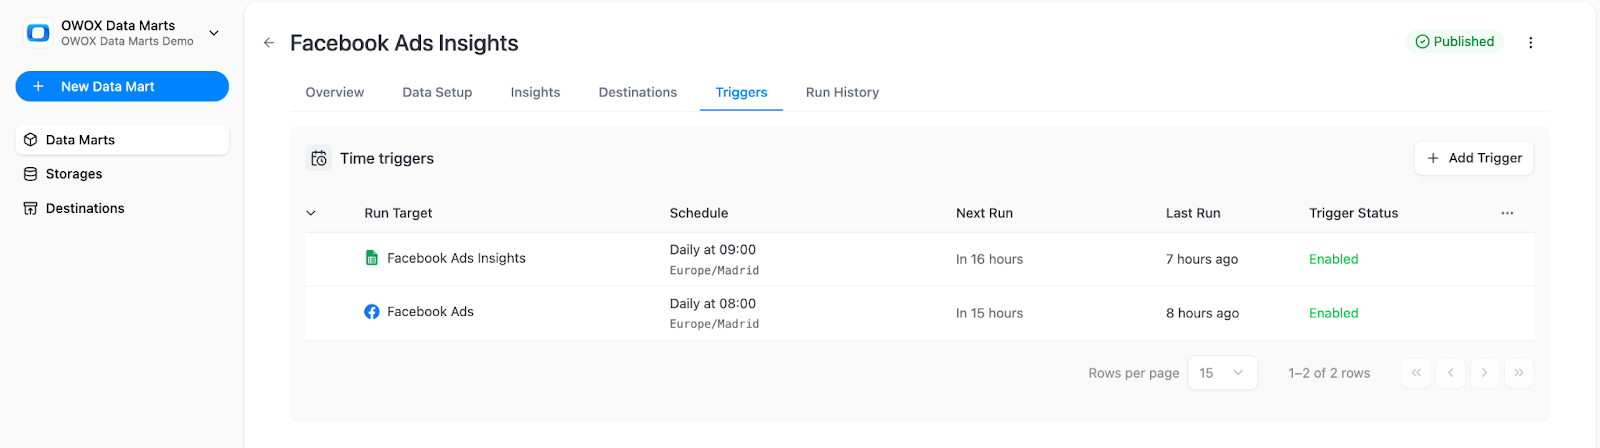Click the Add Trigger button

click(x=1474, y=158)
